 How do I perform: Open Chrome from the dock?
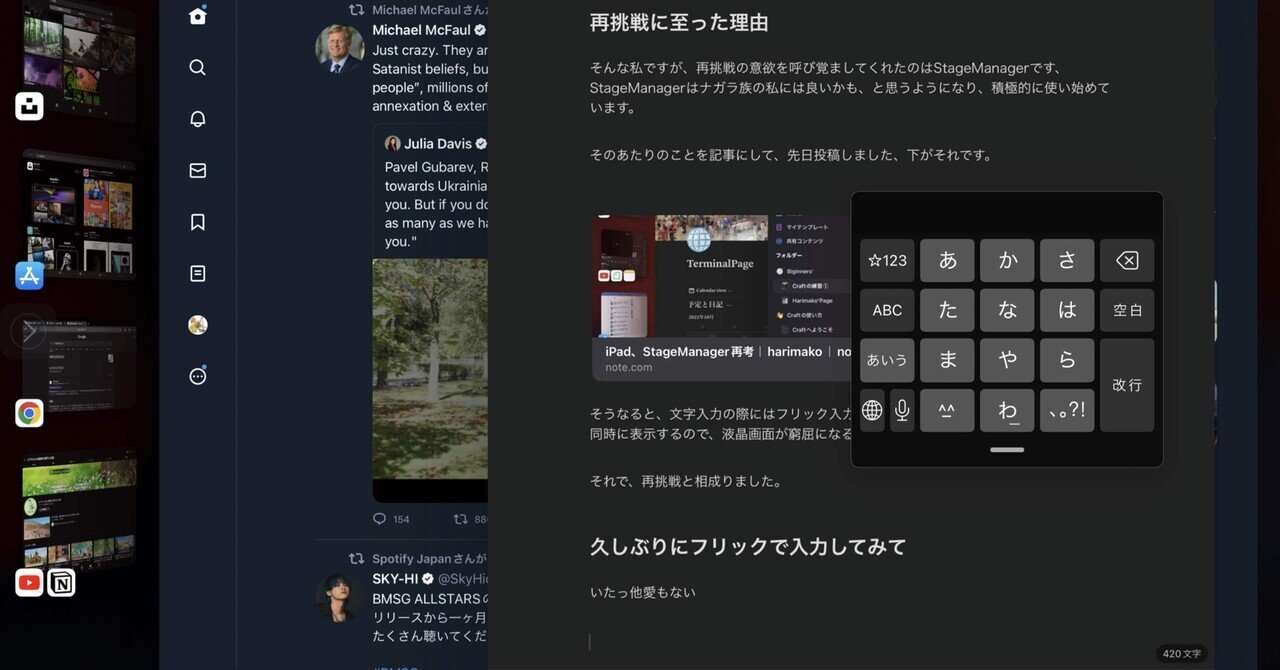pos(28,412)
